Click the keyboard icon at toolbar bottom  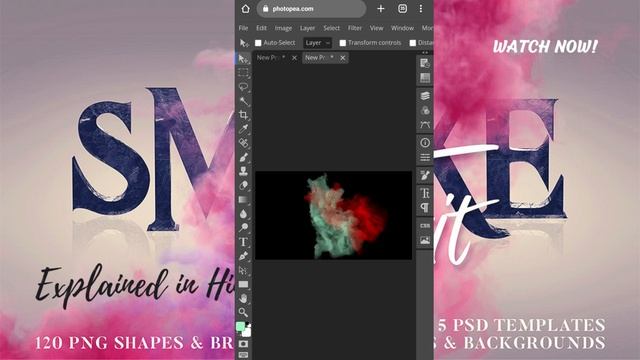pyautogui.click(x=243, y=355)
